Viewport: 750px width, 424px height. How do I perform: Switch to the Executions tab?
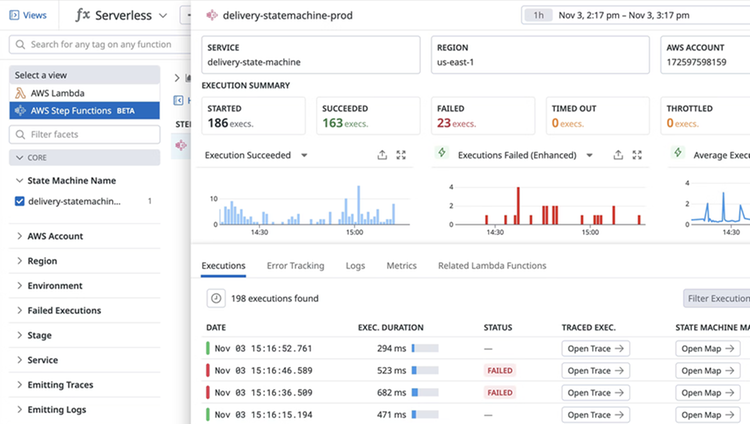tap(223, 266)
